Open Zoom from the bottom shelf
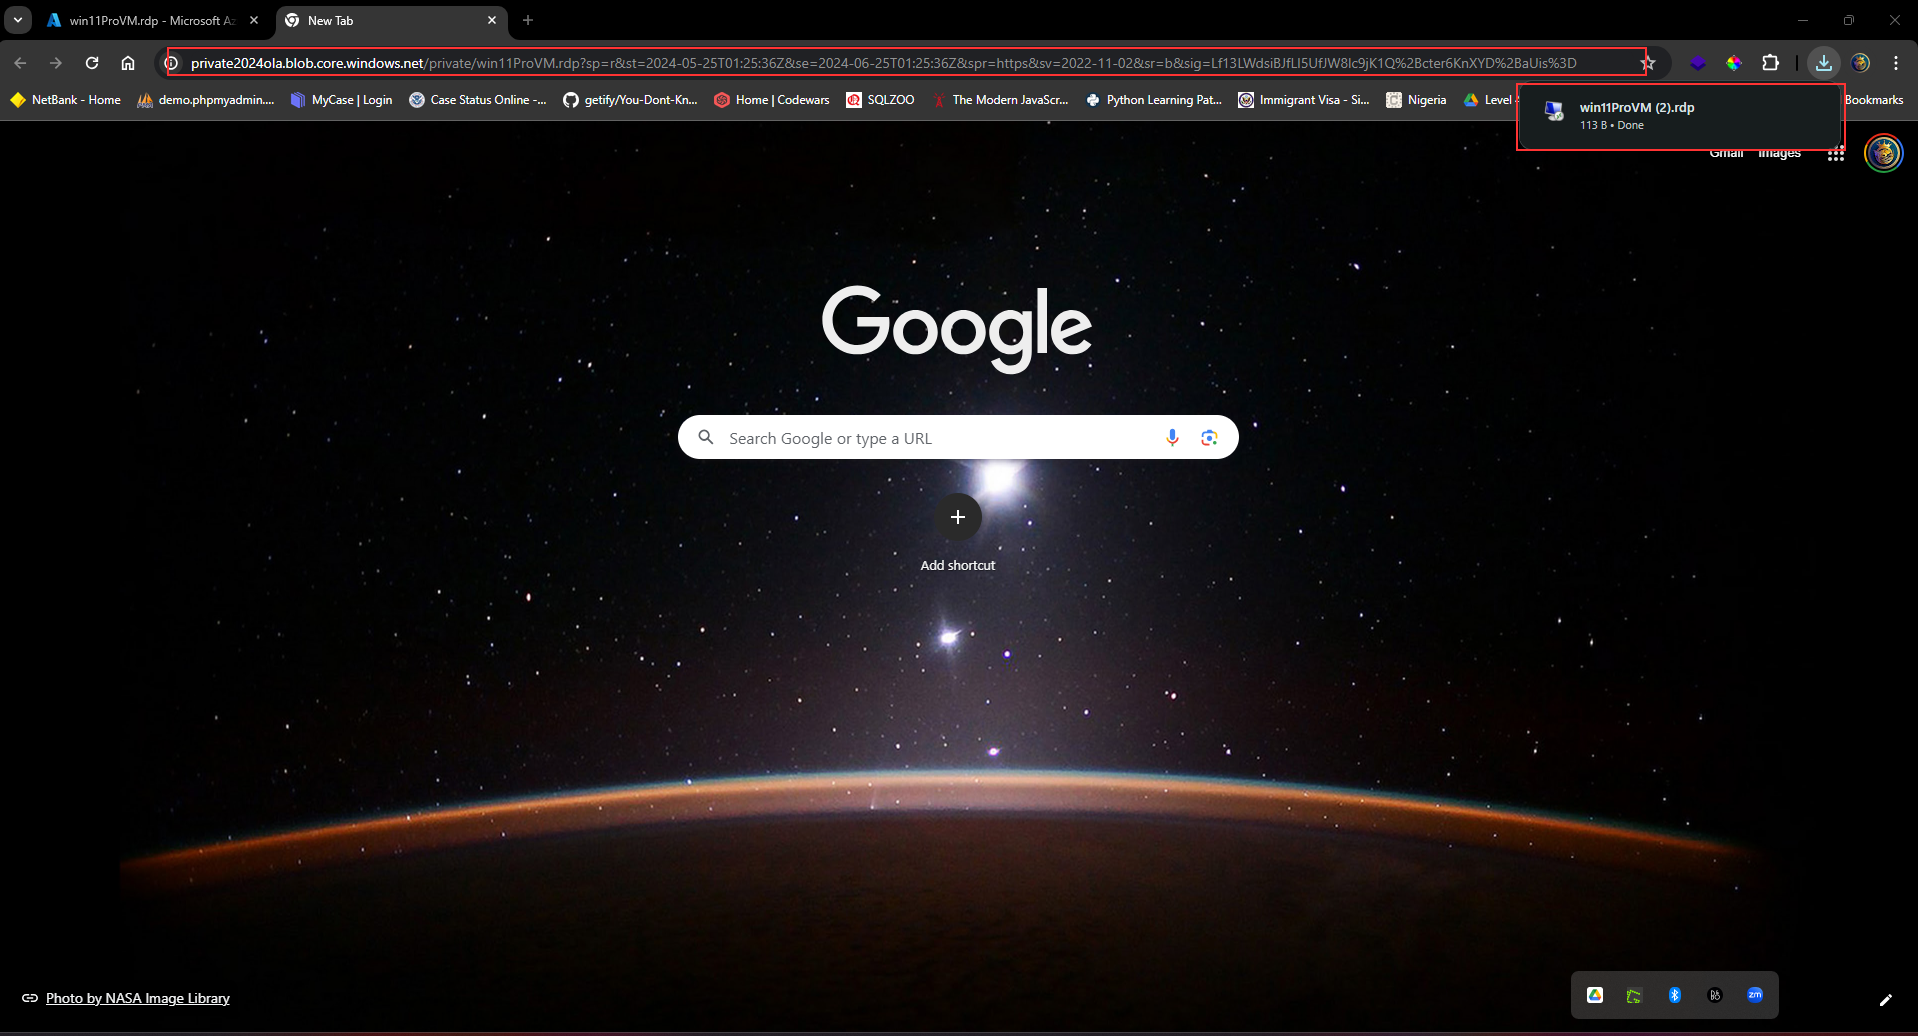Image resolution: width=1918 pixels, height=1036 pixels. pos(1755,994)
